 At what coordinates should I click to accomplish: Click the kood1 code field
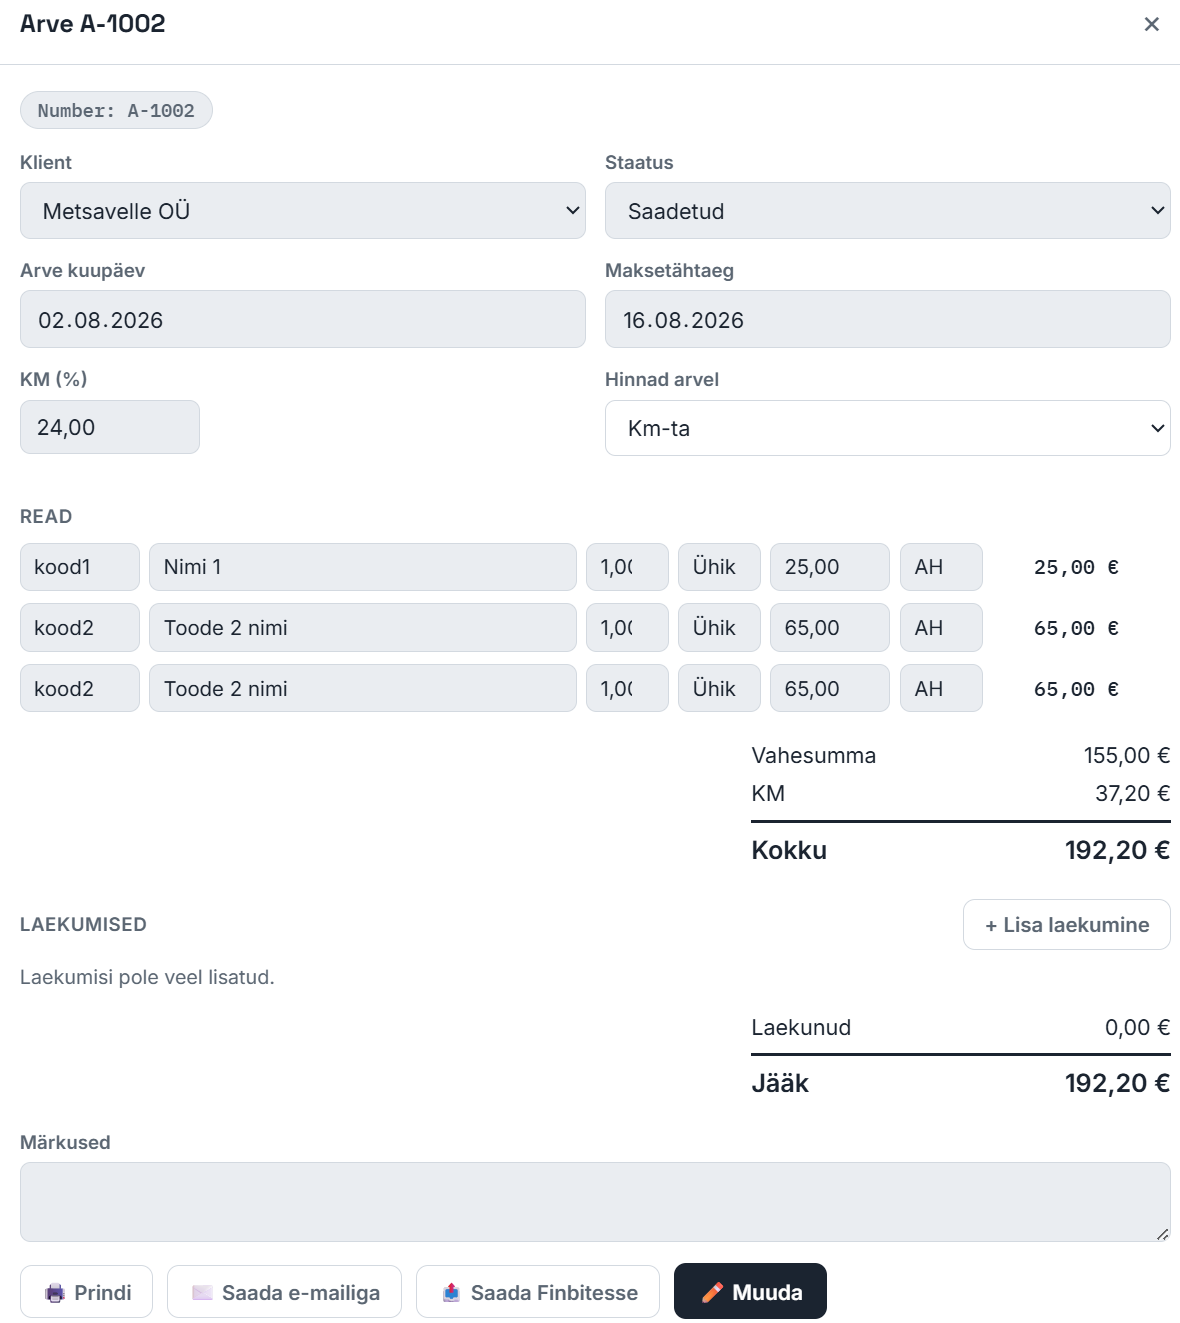click(80, 567)
